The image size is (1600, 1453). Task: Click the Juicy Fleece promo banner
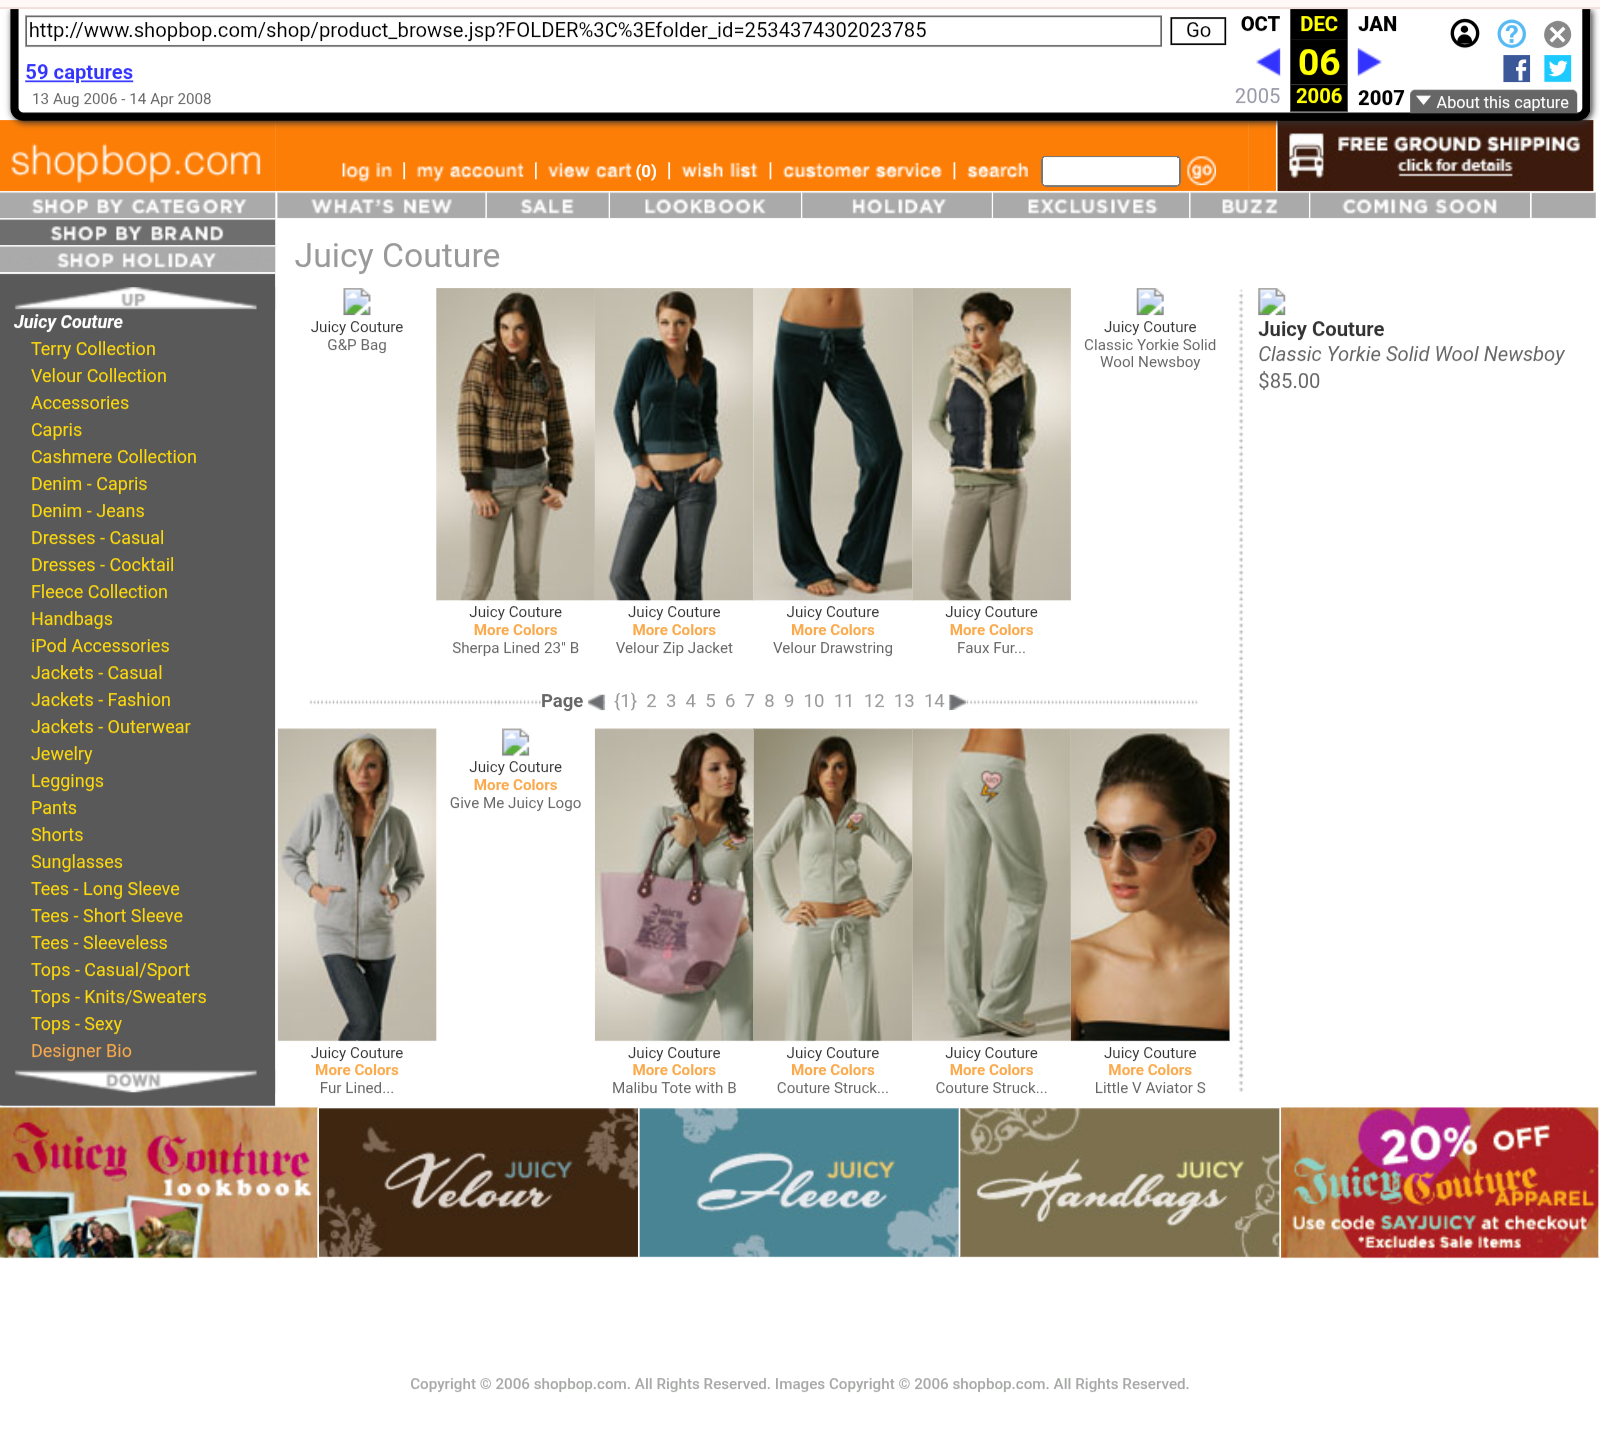[798, 1182]
